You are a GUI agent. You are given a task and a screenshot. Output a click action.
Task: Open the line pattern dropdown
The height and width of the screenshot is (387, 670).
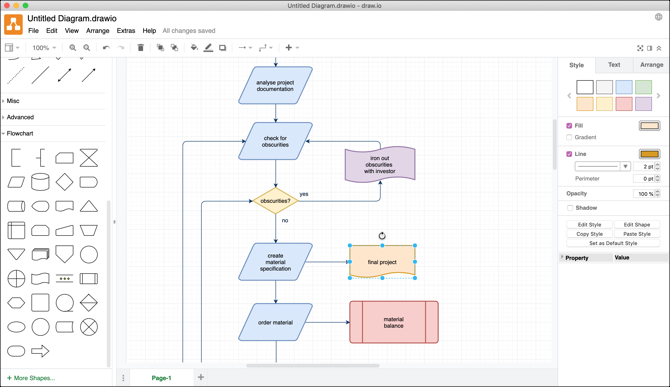click(x=602, y=166)
